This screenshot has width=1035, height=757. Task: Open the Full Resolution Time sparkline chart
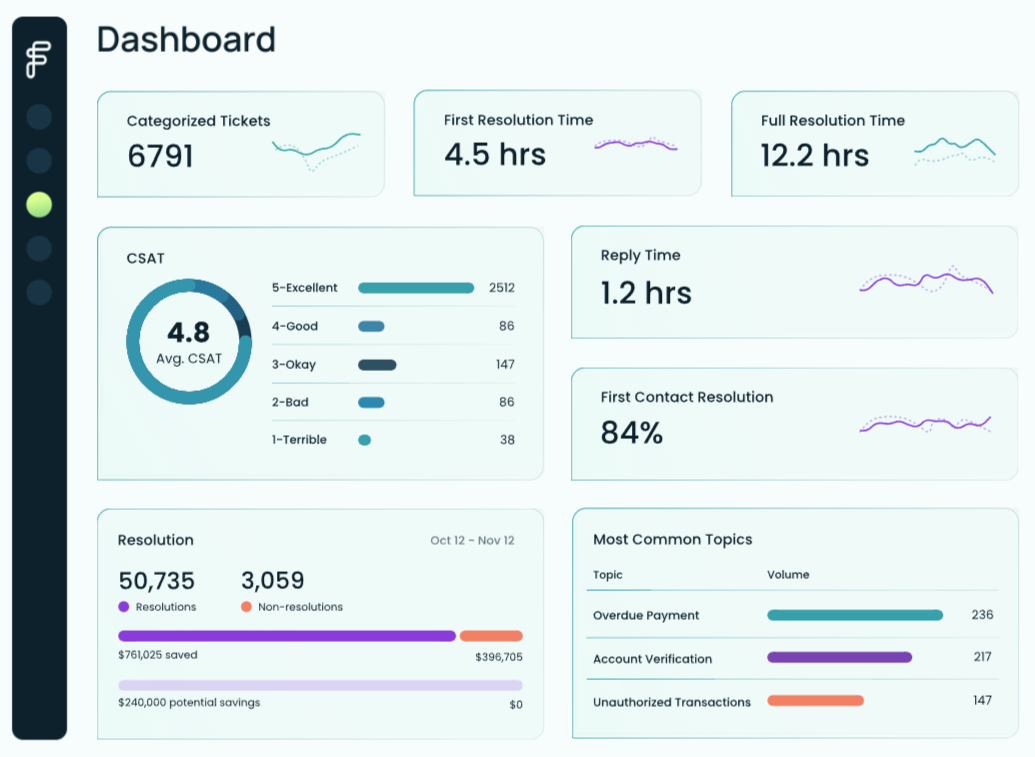pos(954,151)
